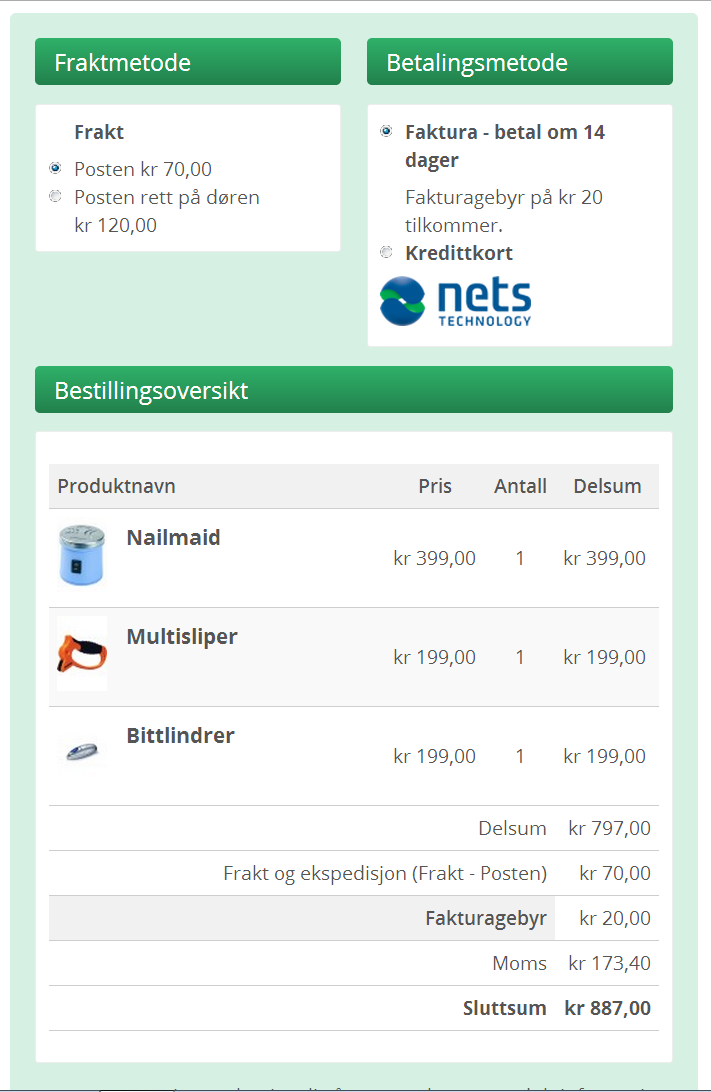Click the Bestillingsoversikt section header
The width and height of the screenshot is (711, 1092).
[354, 390]
